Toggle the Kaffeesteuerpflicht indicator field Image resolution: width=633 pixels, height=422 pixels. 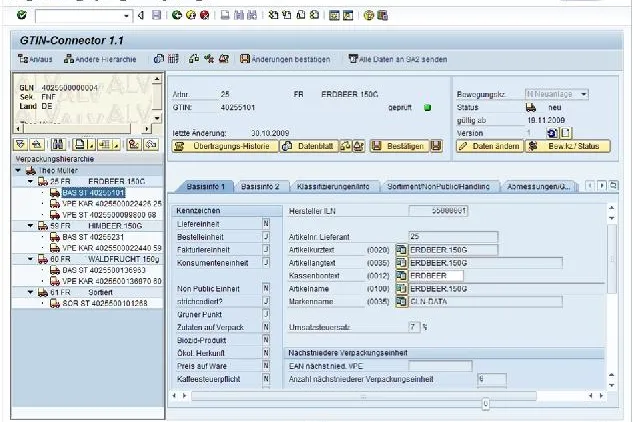coord(266,379)
